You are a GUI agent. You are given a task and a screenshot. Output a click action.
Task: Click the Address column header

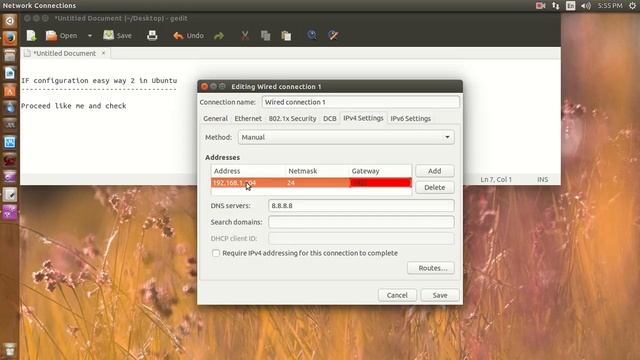click(248, 171)
